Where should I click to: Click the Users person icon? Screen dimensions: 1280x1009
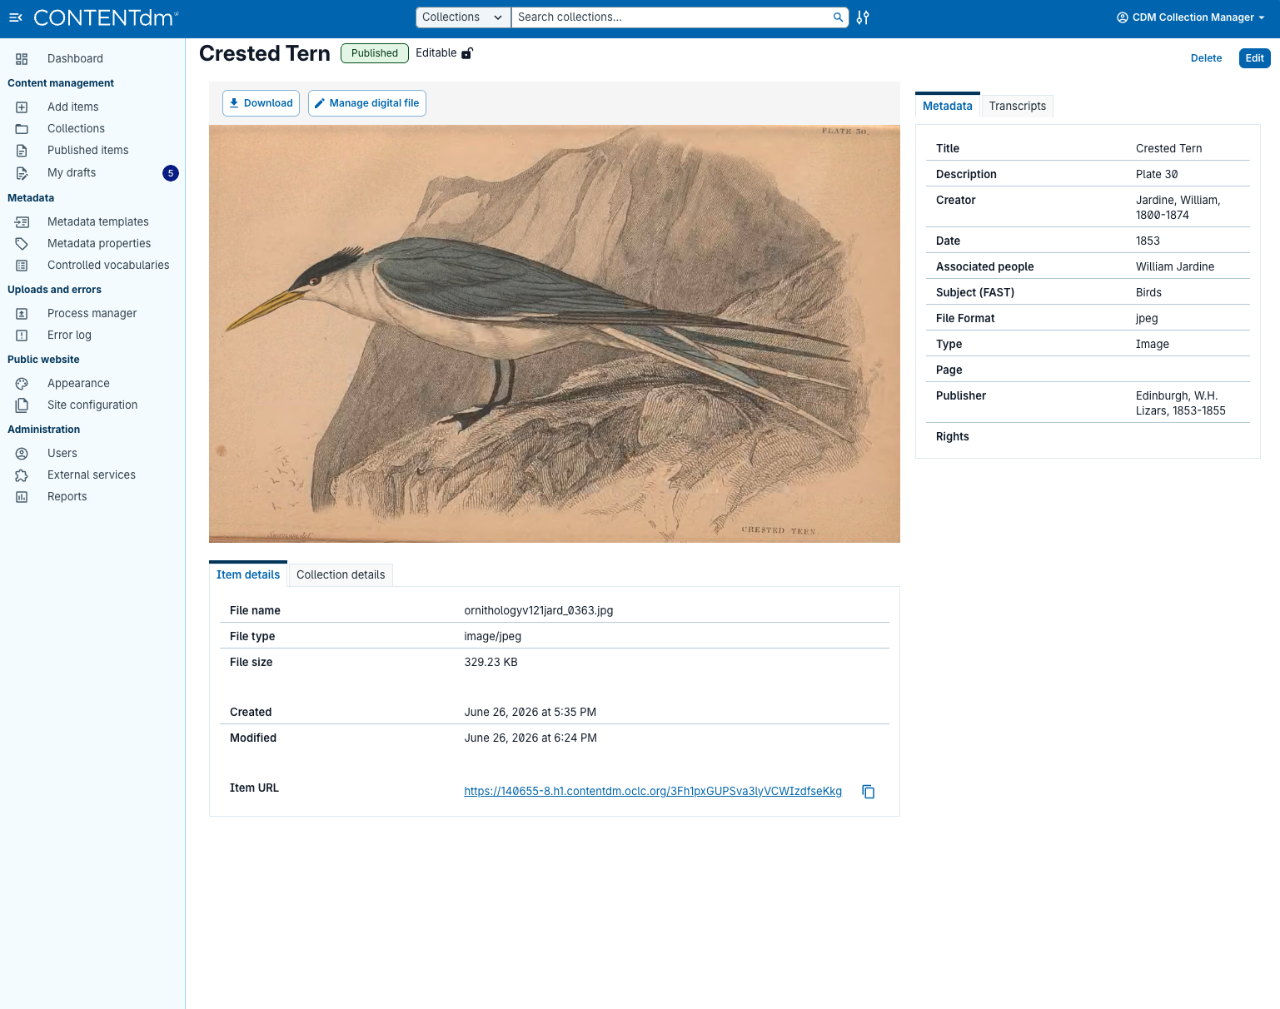point(22,454)
